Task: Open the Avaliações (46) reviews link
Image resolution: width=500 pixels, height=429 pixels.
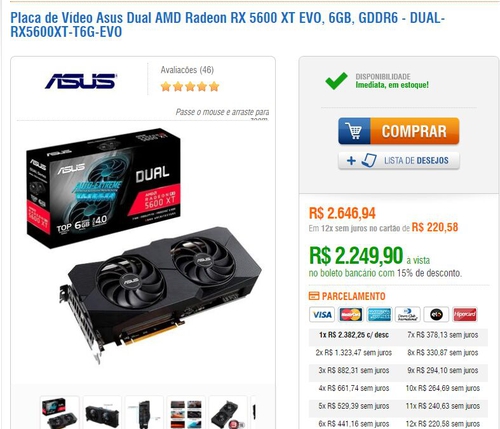Action: [187, 70]
